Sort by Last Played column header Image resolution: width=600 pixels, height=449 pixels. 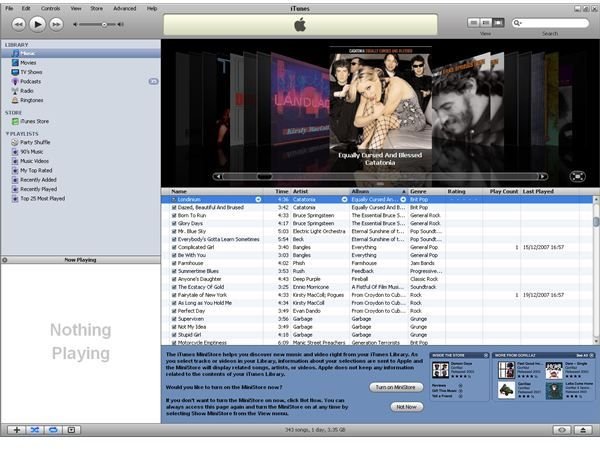pyautogui.click(x=550, y=191)
